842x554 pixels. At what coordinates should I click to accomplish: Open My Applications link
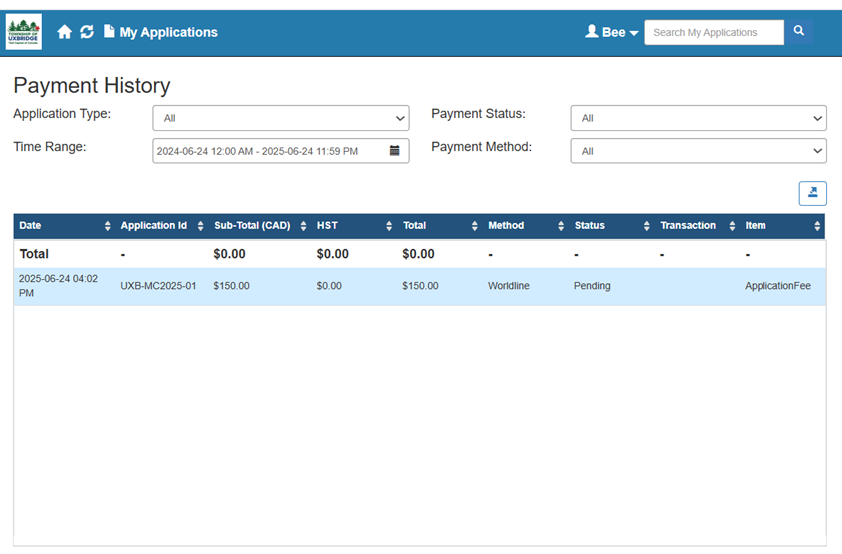[161, 32]
